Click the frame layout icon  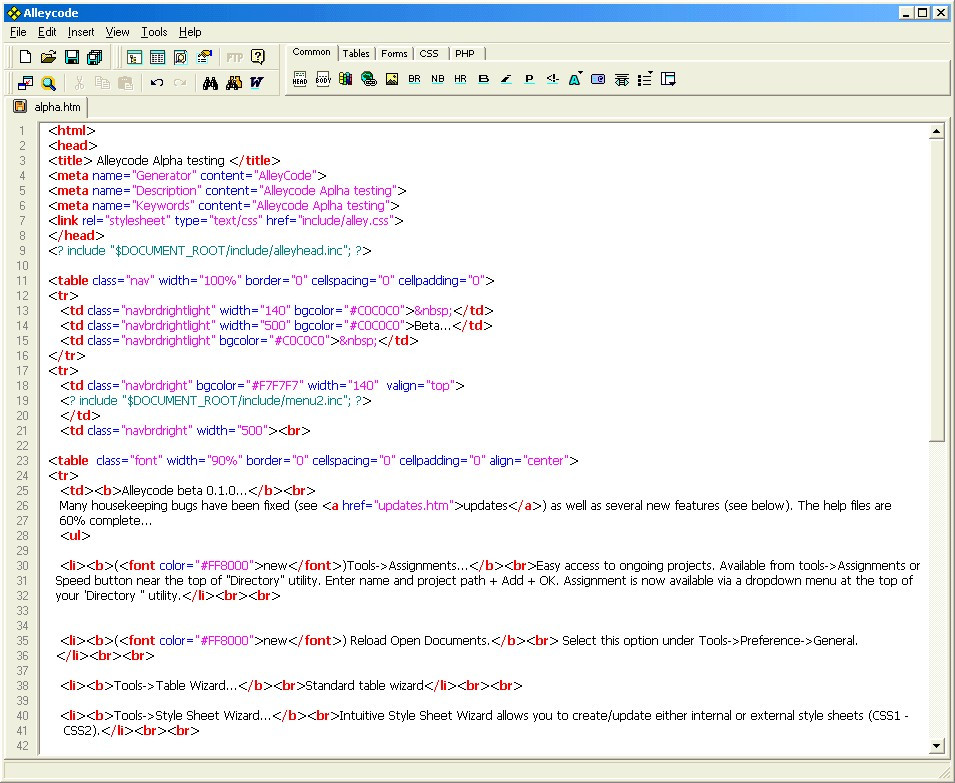[x=668, y=79]
